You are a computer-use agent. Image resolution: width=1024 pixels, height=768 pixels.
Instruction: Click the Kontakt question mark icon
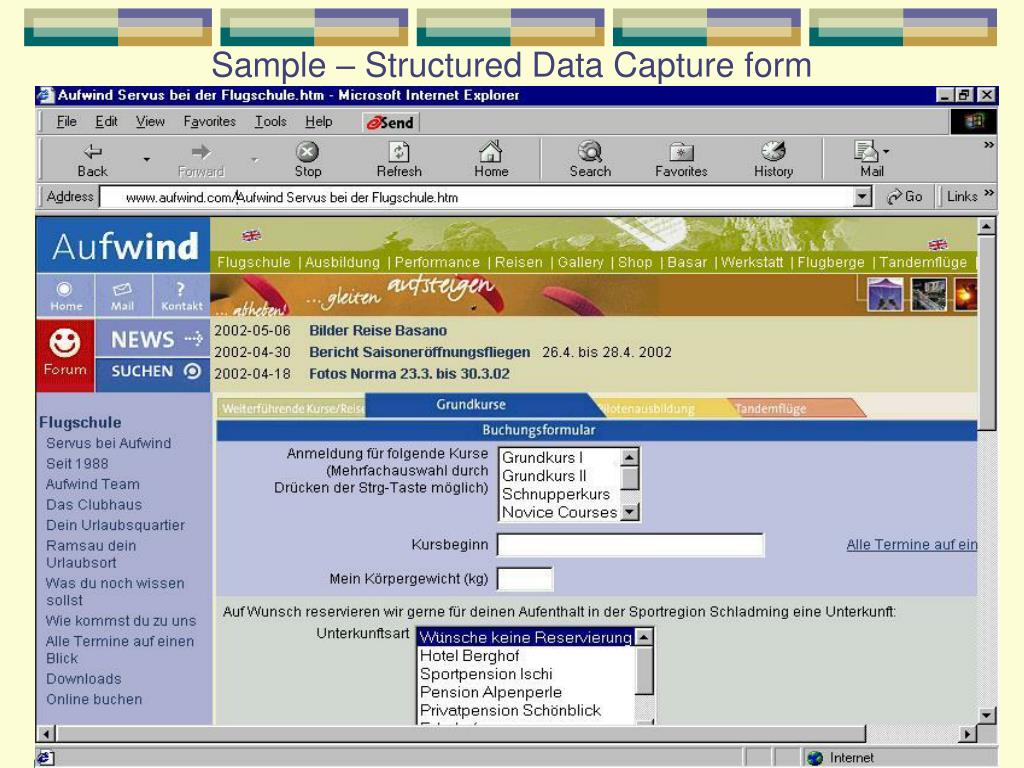coord(180,289)
